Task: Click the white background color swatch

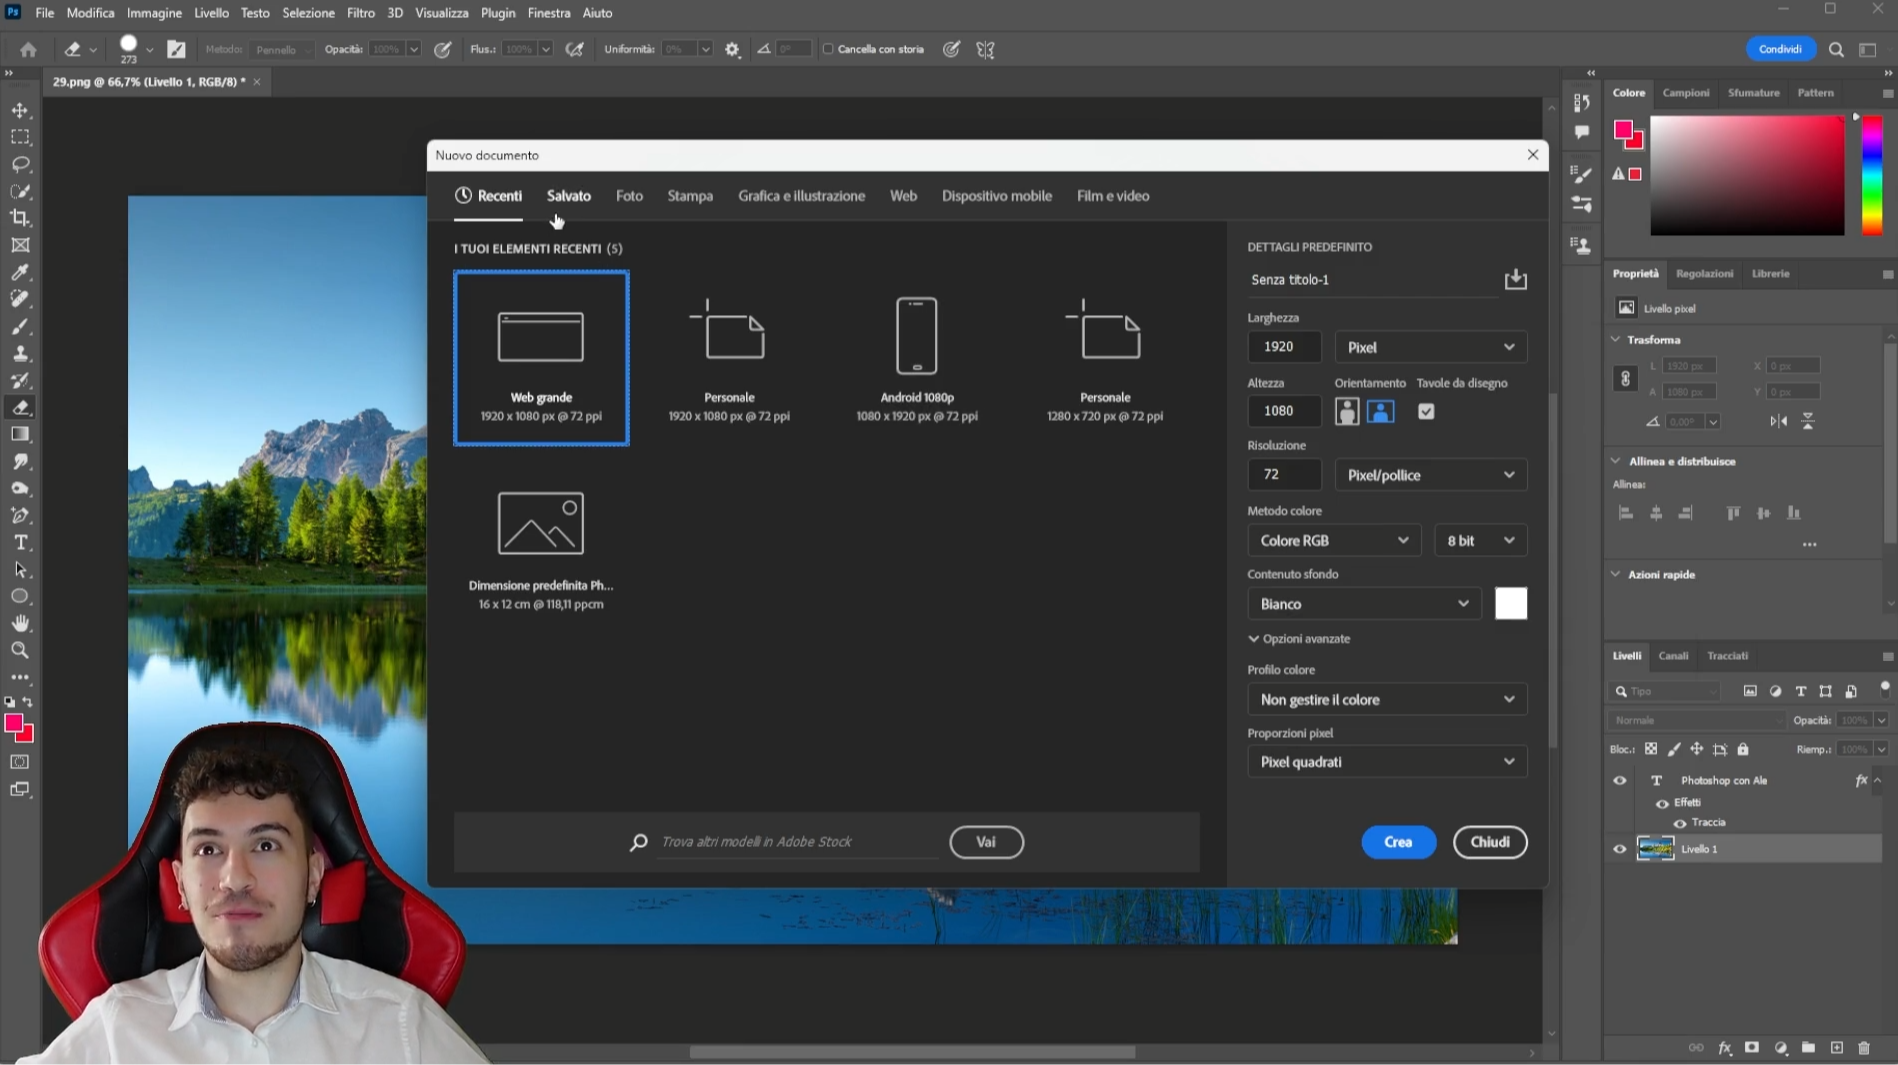Action: click(1510, 604)
